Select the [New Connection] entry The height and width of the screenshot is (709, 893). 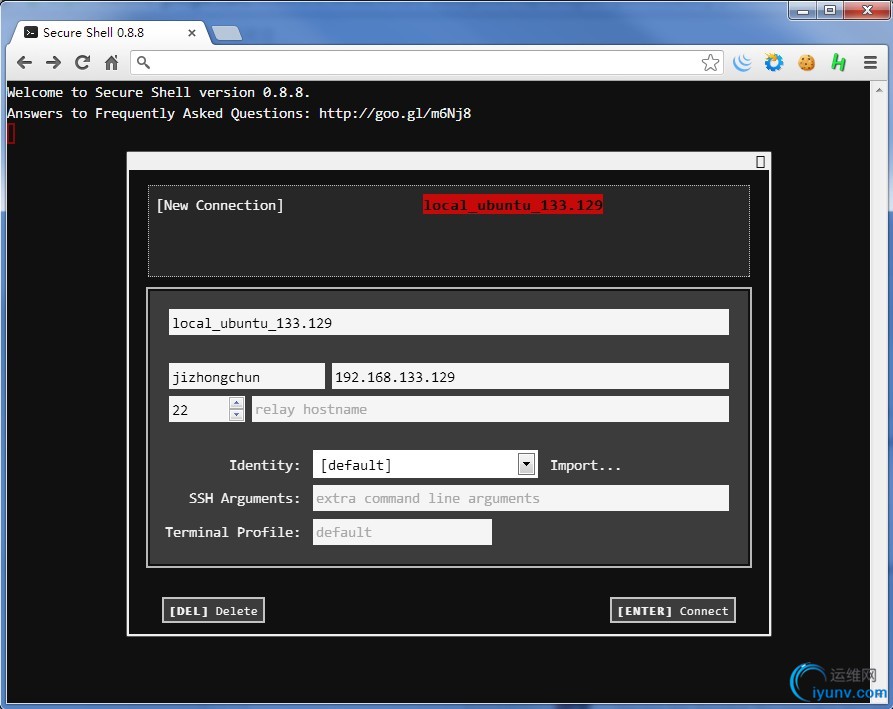click(220, 205)
